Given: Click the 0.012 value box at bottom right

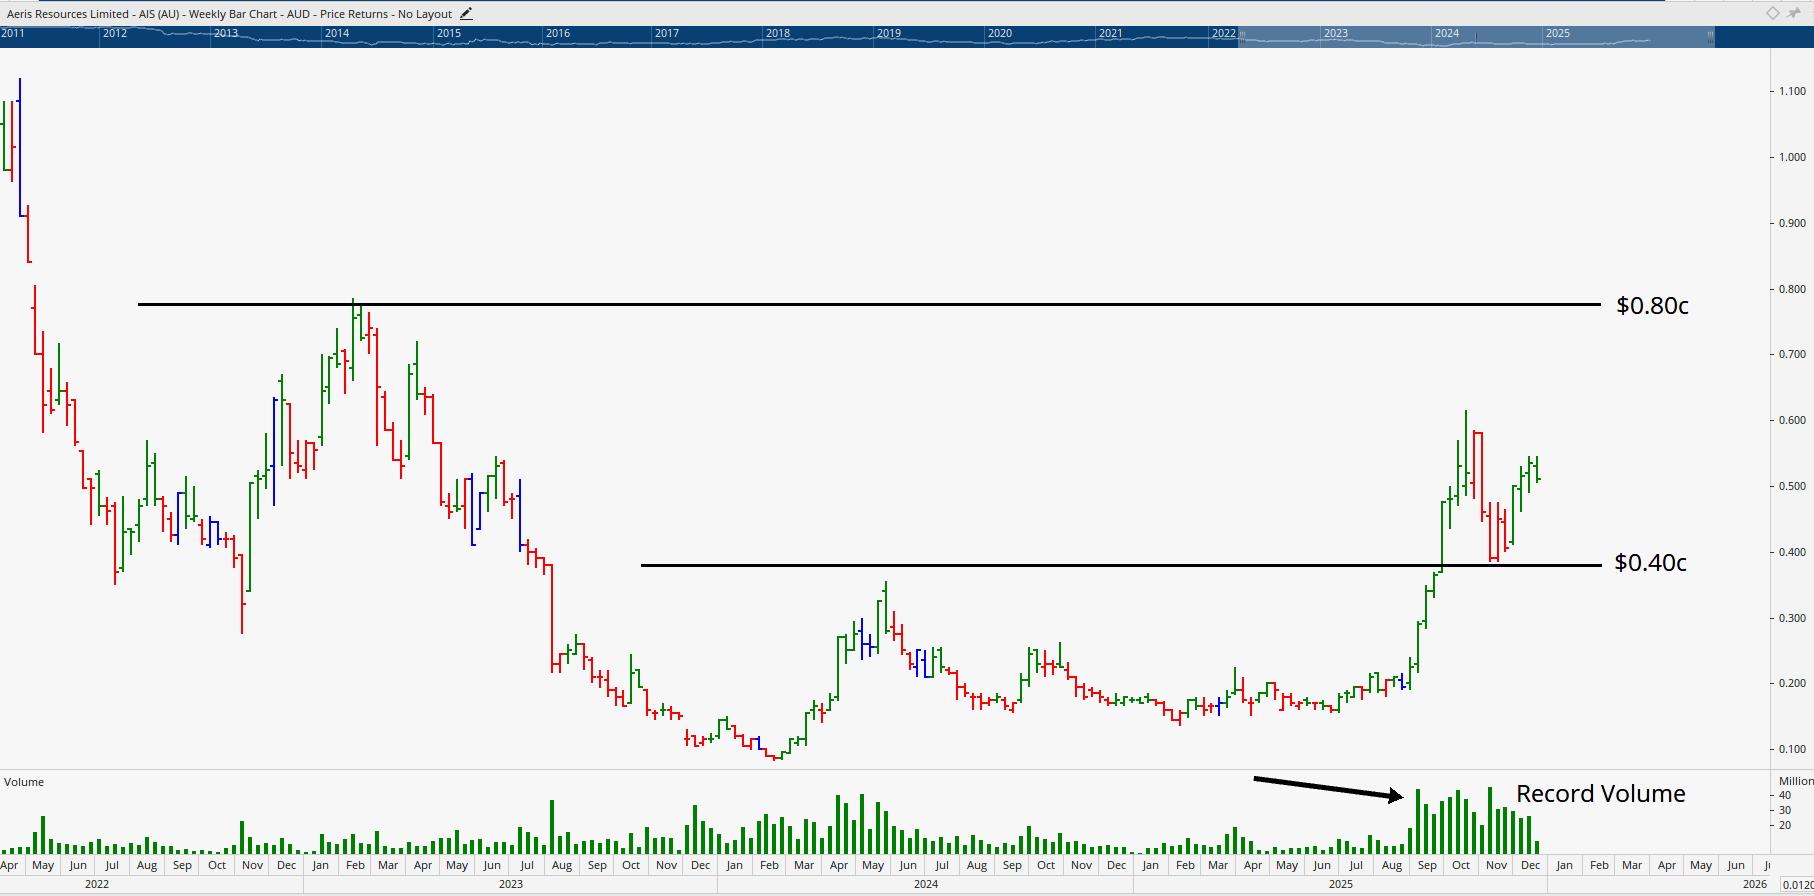Looking at the screenshot, I should click(x=1797, y=885).
